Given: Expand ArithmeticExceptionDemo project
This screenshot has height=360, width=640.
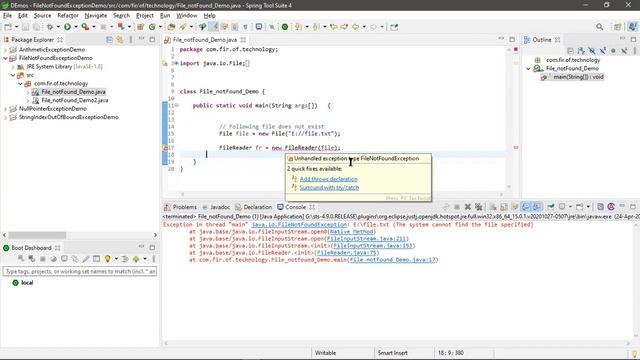Looking at the screenshot, I should (x=5, y=50).
